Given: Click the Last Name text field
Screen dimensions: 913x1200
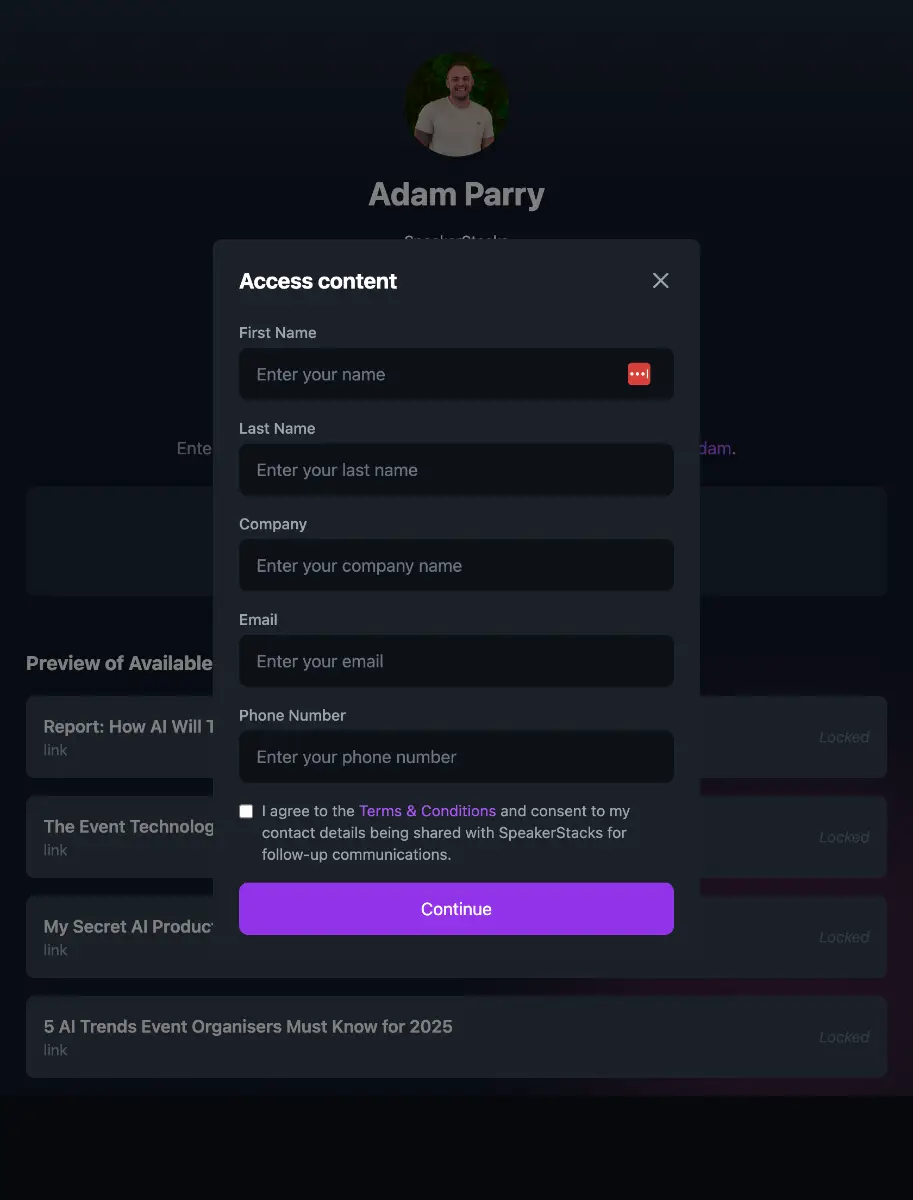Looking at the screenshot, I should click(x=456, y=470).
